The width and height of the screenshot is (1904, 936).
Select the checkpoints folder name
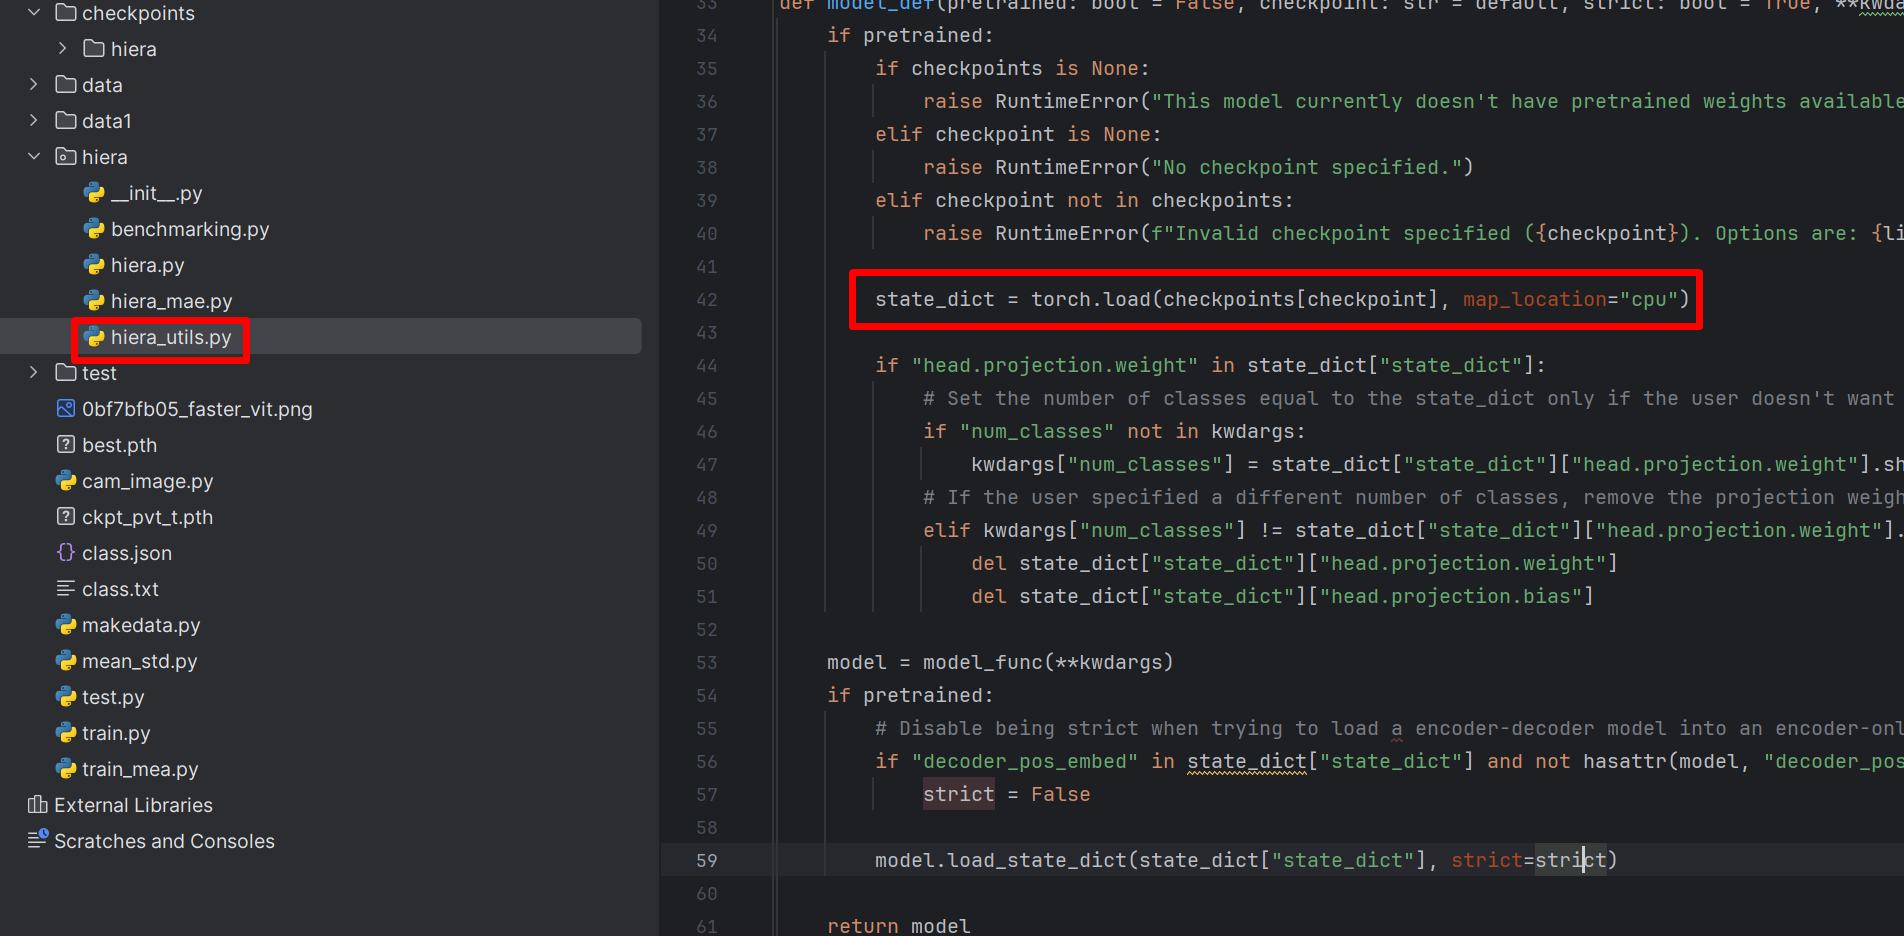(138, 13)
